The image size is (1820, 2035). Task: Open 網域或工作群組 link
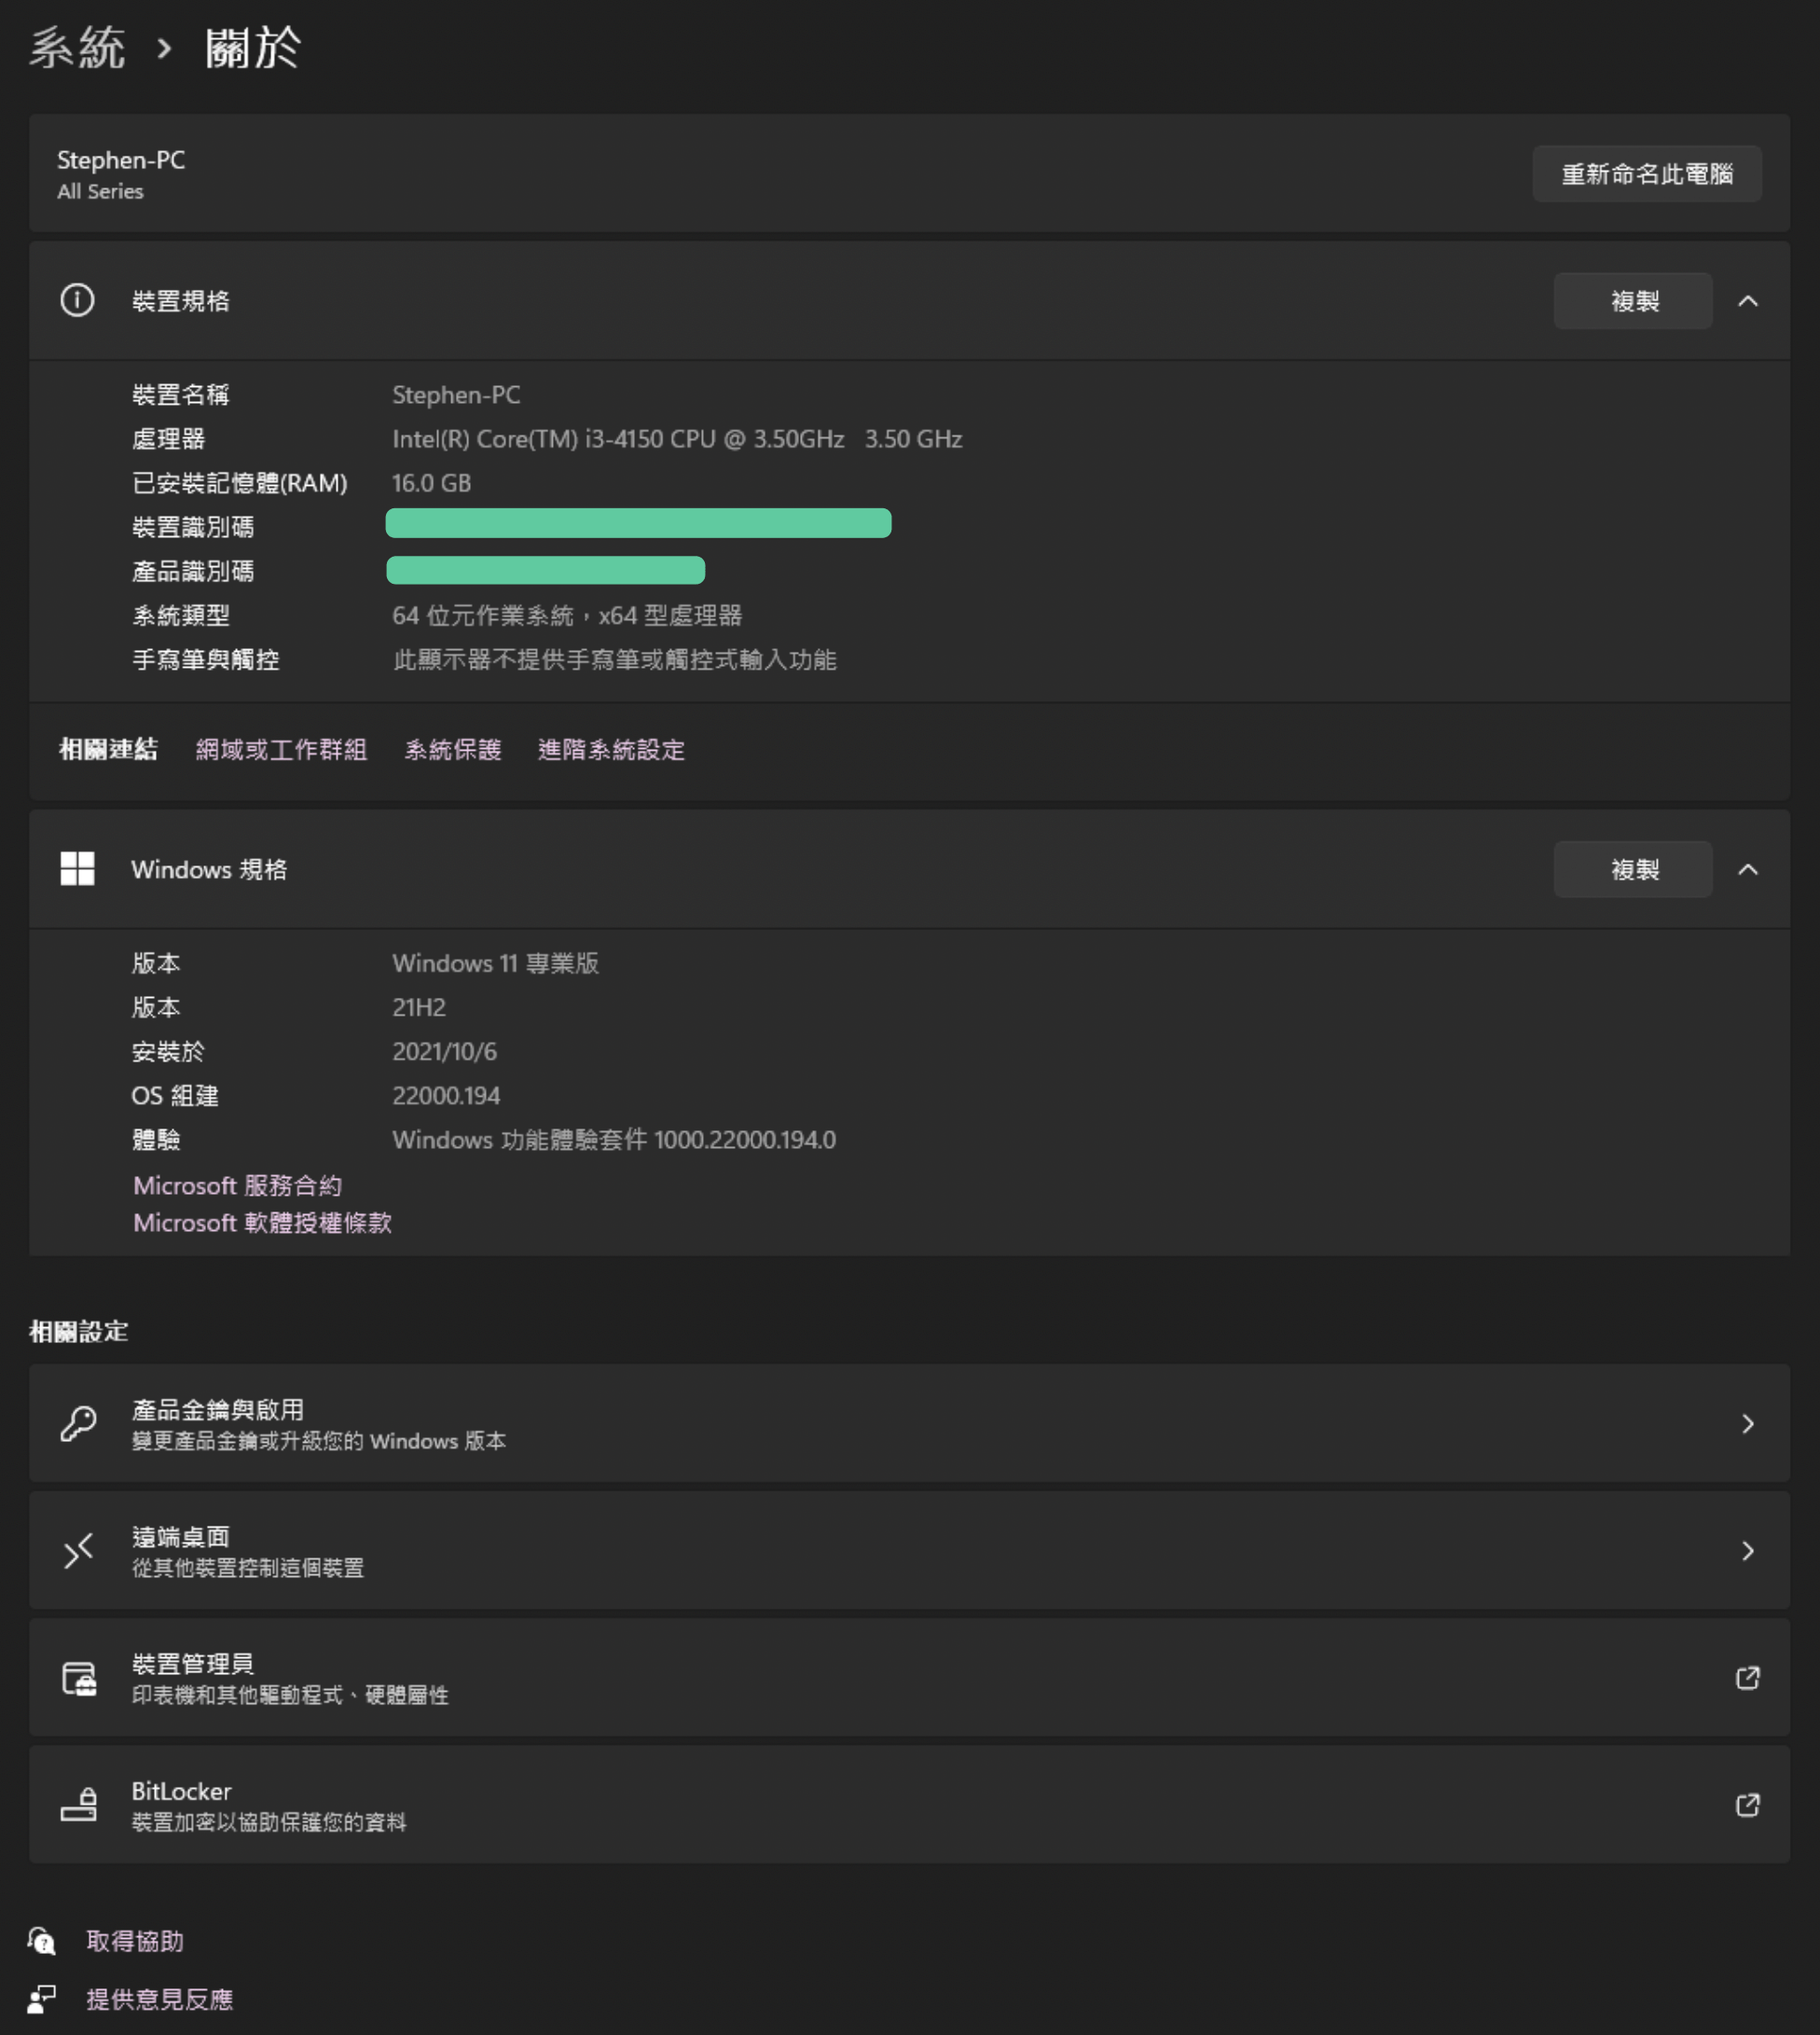tap(281, 749)
